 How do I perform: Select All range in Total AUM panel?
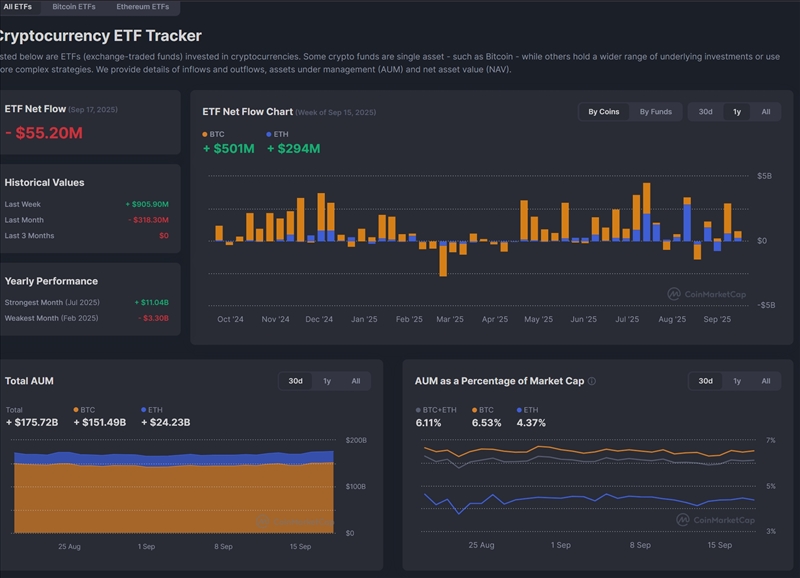click(x=355, y=381)
